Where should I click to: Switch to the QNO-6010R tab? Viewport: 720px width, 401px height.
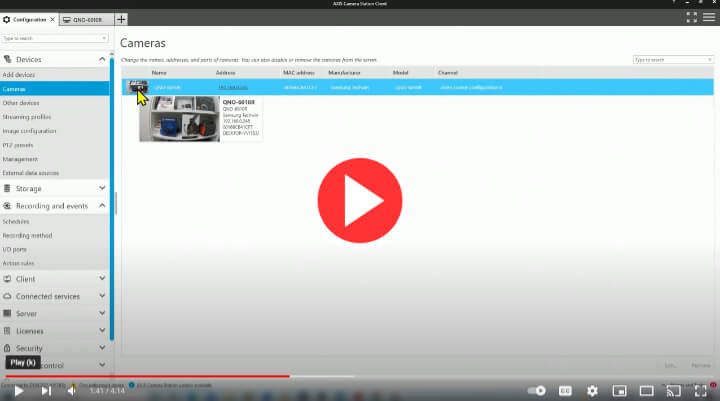point(86,19)
